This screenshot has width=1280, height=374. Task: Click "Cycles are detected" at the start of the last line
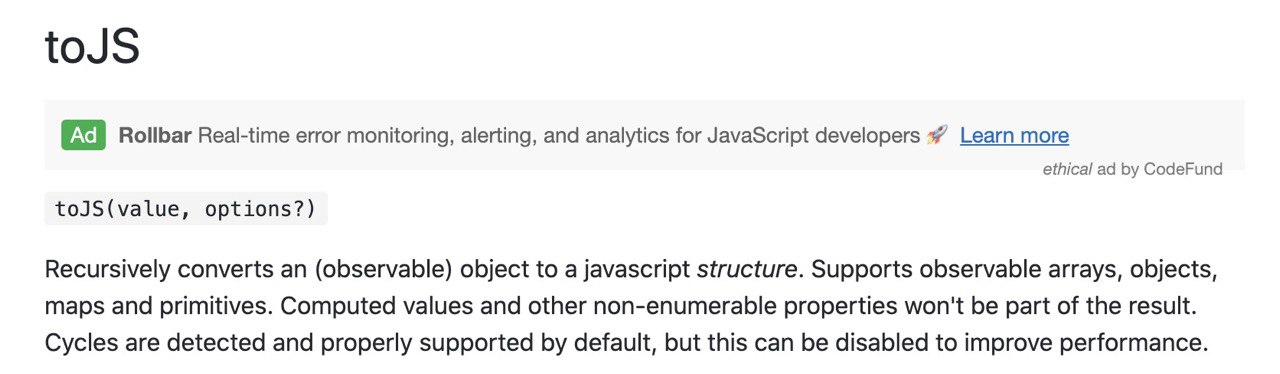[141, 342]
